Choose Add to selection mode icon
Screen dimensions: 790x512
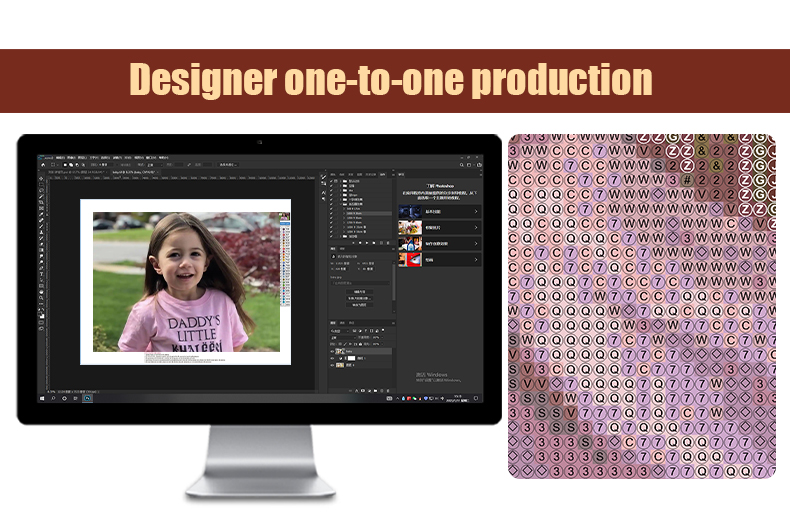pos(71,165)
